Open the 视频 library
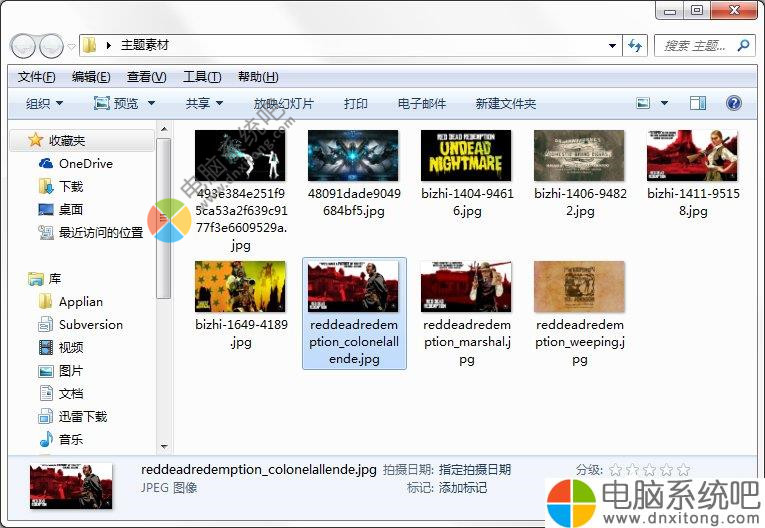The height and width of the screenshot is (528, 765). (60, 347)
